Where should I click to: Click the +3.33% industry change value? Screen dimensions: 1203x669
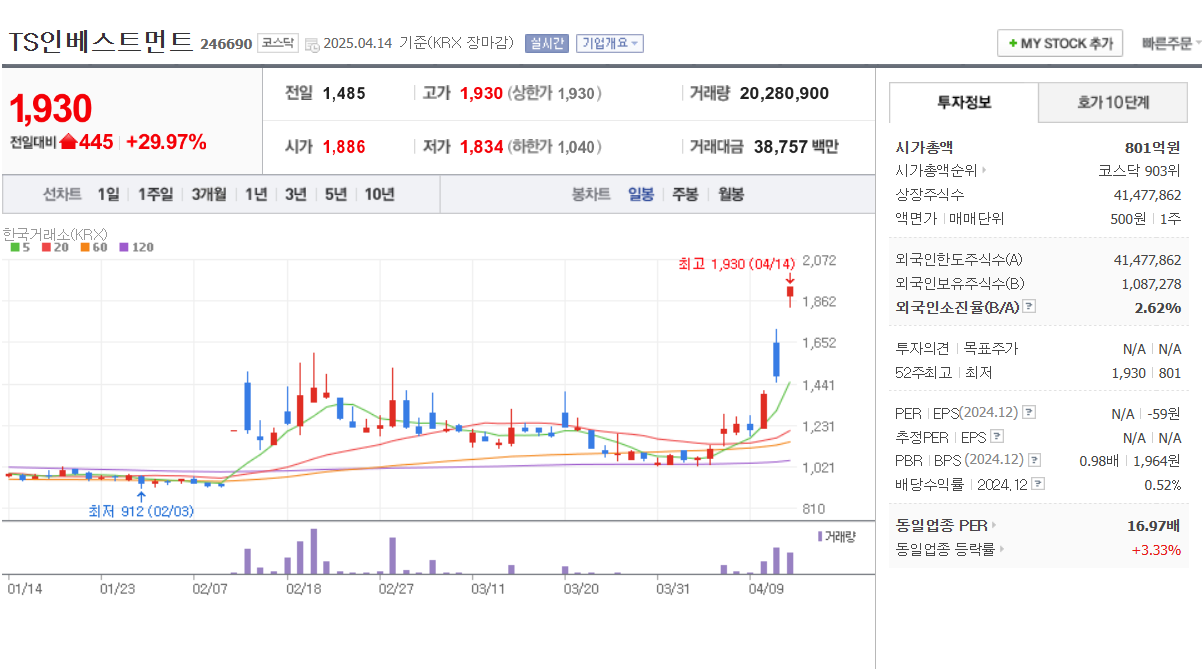click(x=1156, y=549)
